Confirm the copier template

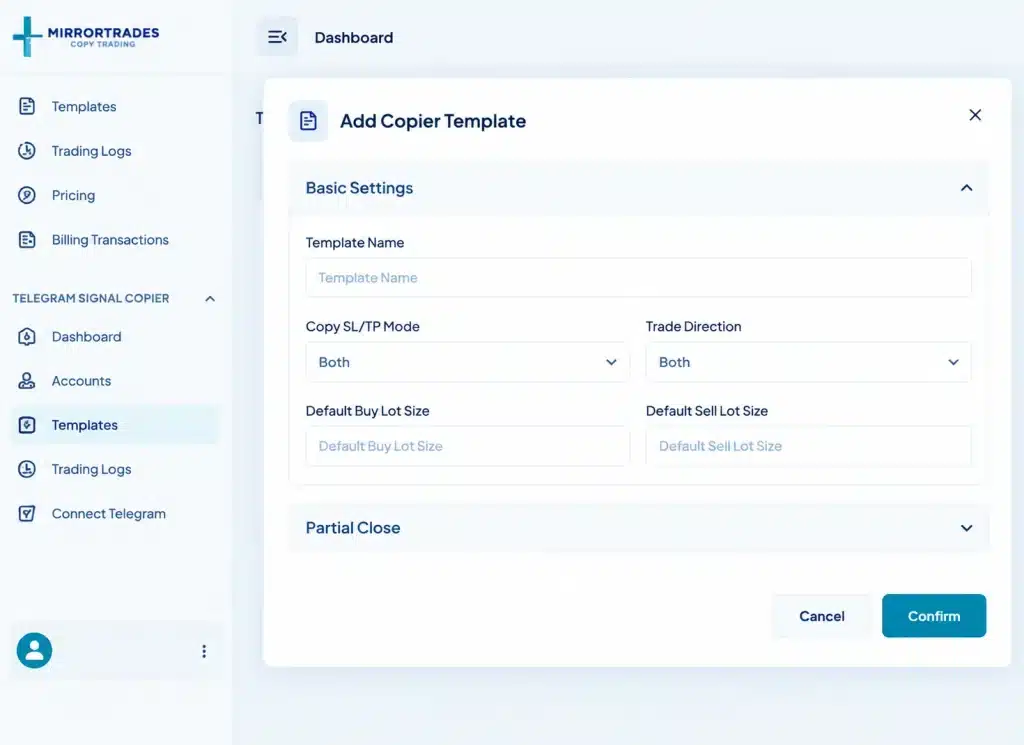[934, 616]
